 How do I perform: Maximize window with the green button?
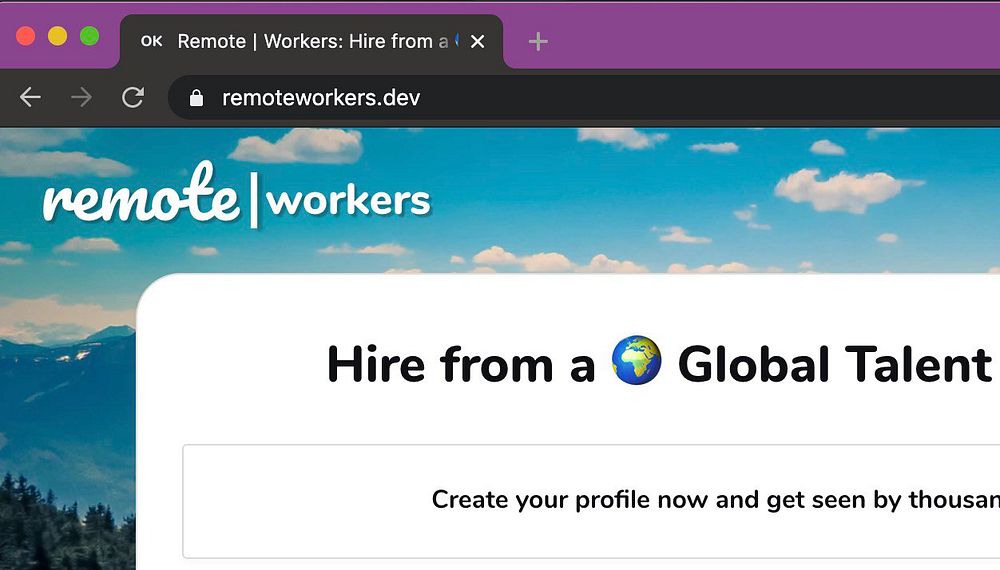(90, 36)
